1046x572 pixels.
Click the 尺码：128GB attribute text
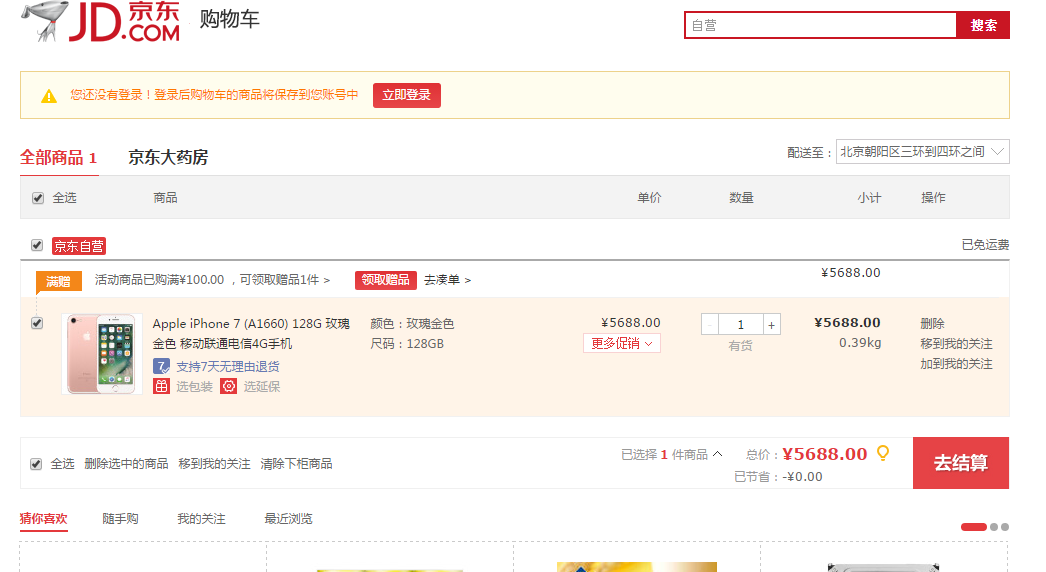pos(407,344)
